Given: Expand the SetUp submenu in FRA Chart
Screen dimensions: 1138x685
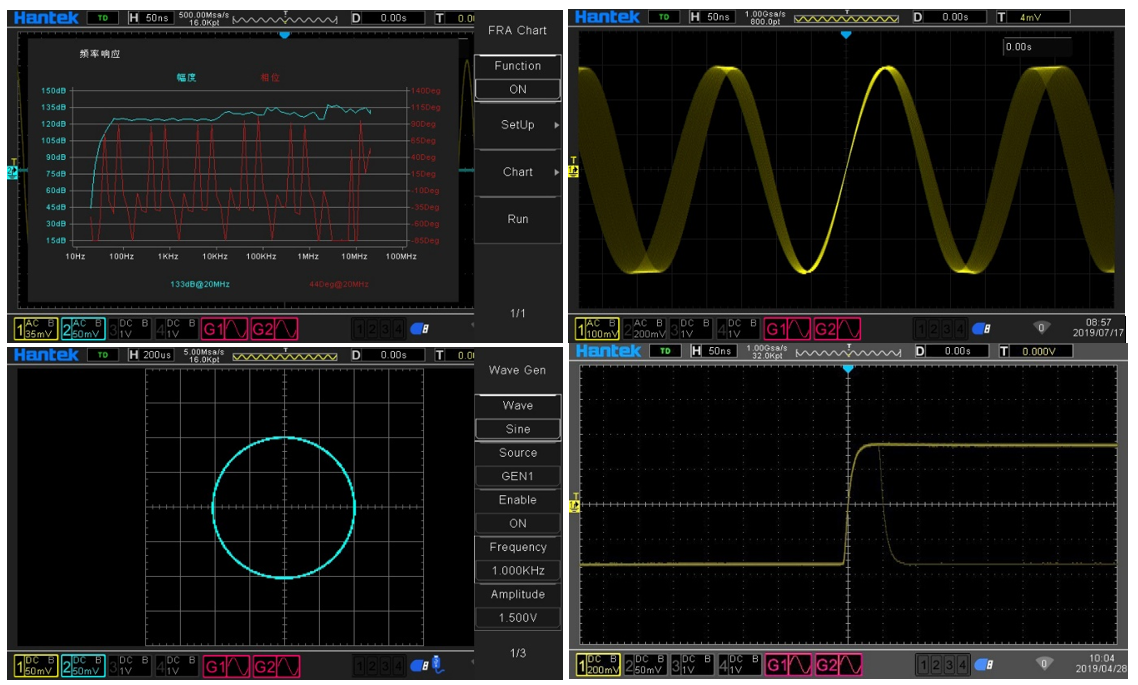Looking at the screenshot, I should point(517,125).
